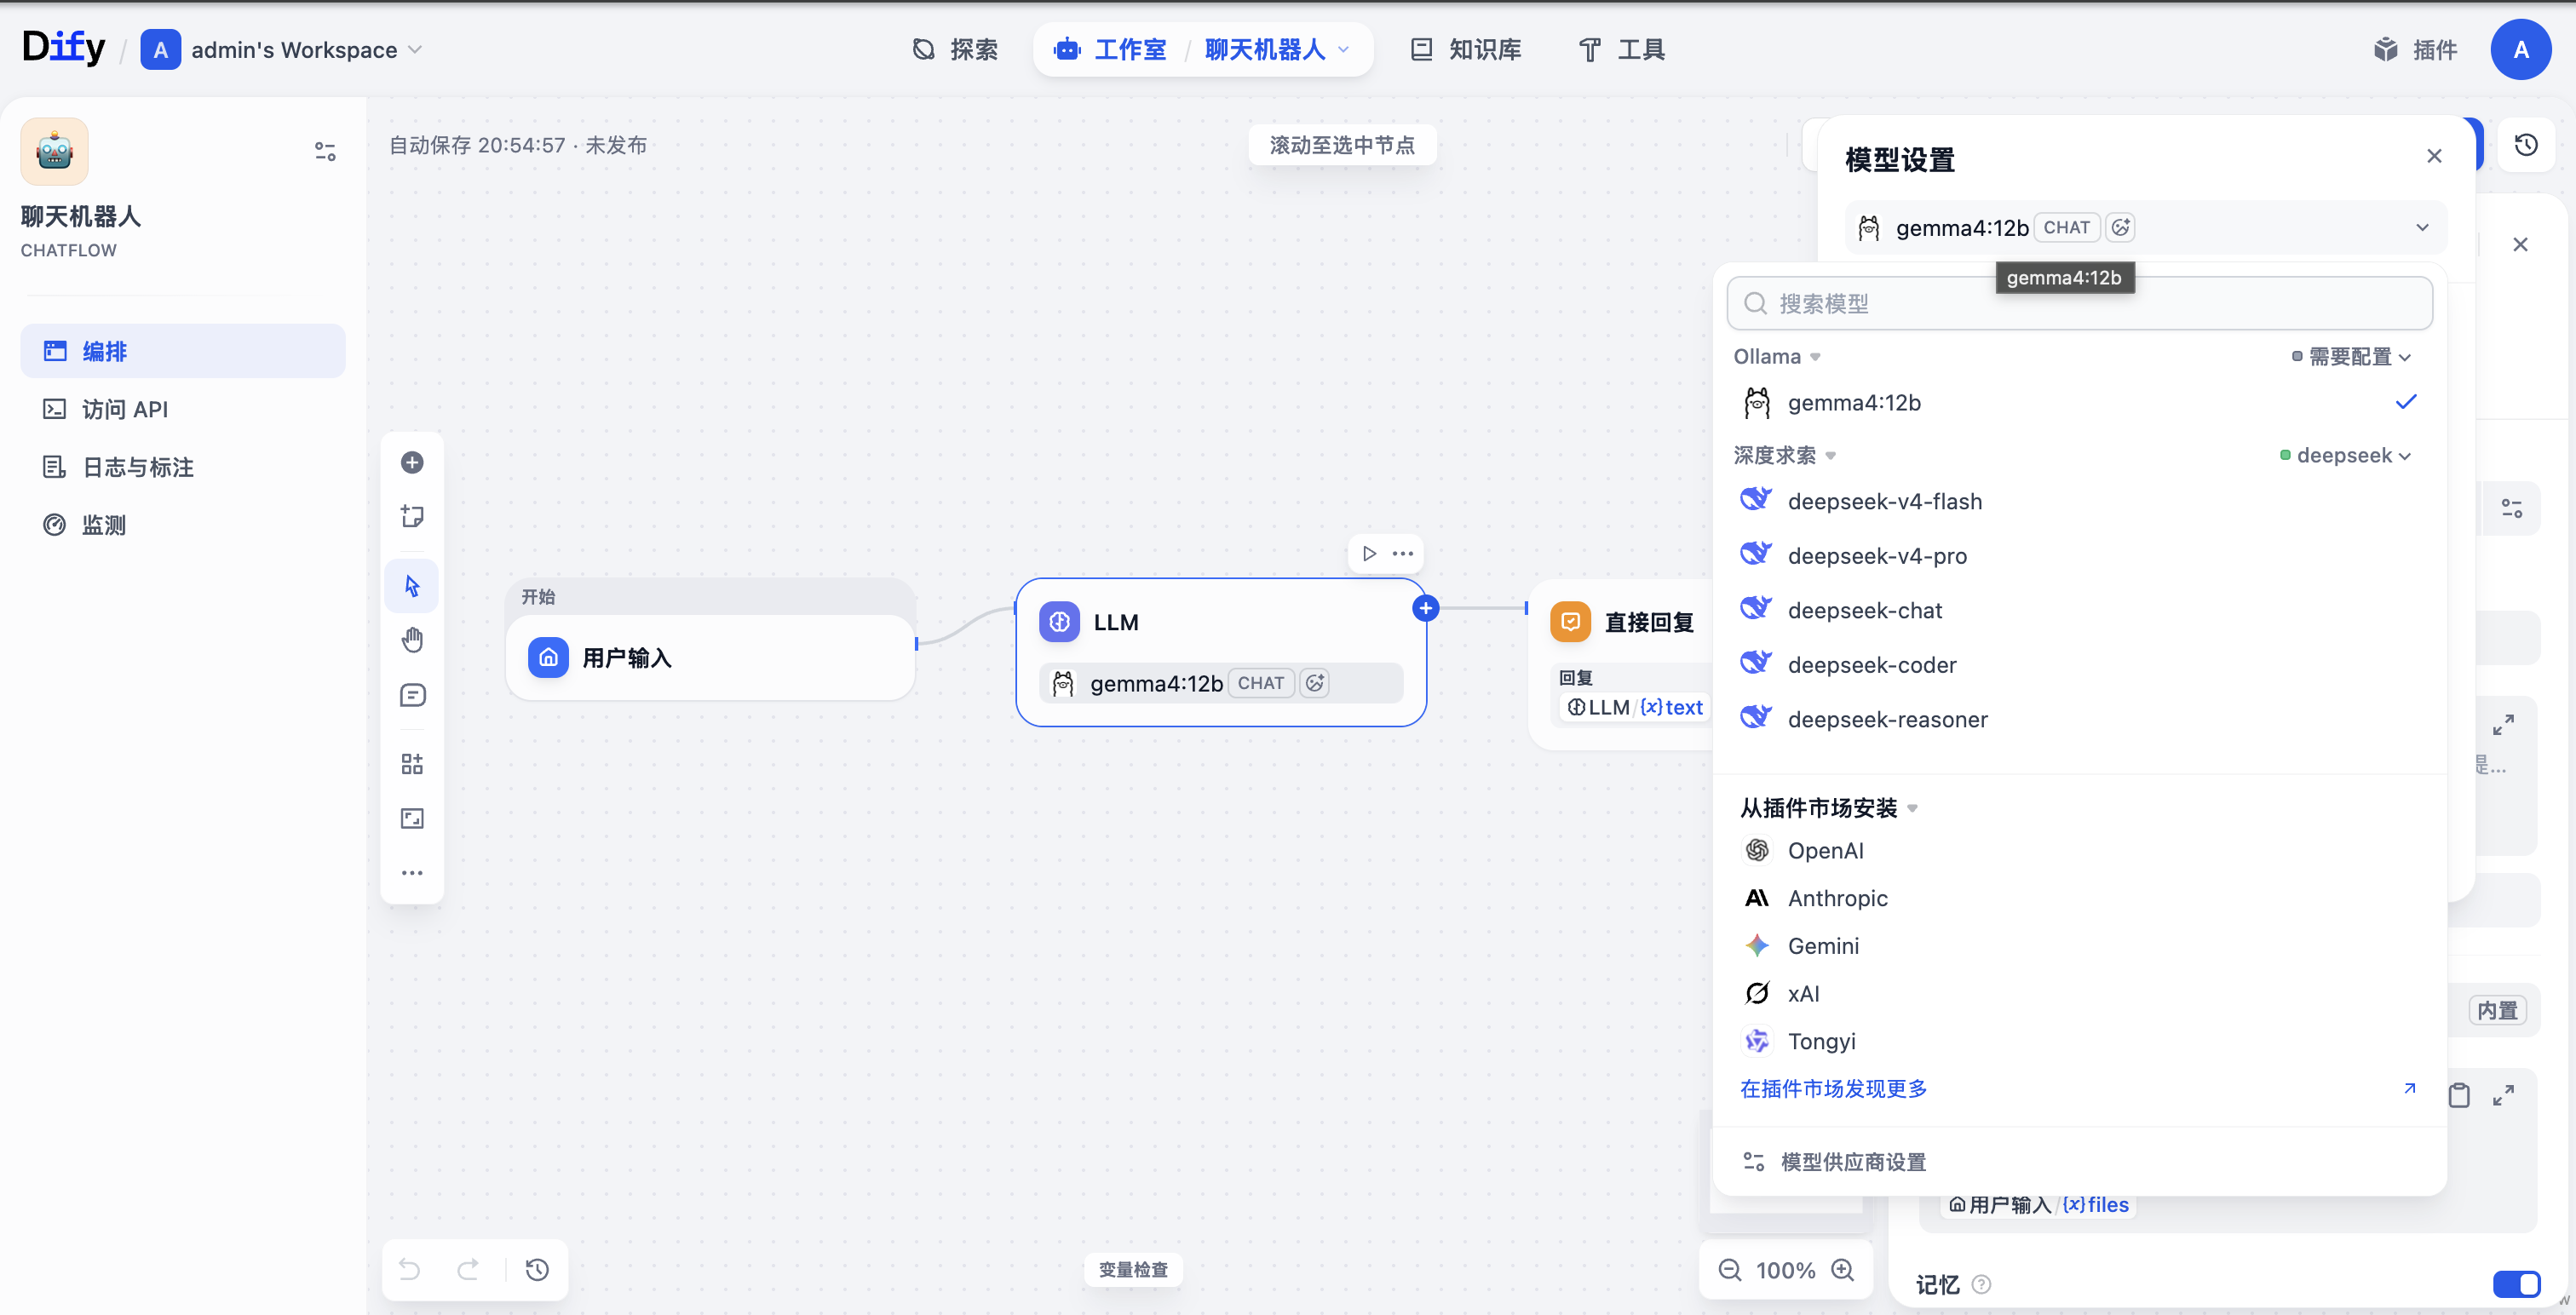Add a new node with the plus tool

pos(412,462)
